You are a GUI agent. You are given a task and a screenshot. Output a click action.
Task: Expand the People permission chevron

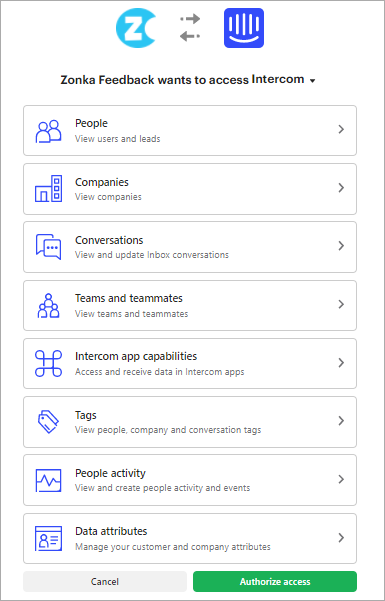pyautogui.click(x=341, y=130)
